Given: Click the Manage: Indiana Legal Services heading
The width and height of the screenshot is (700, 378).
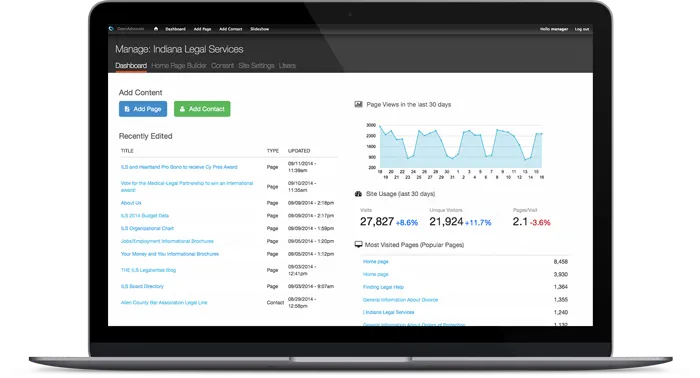Looking at the screenshot, I should pos(179,50).
